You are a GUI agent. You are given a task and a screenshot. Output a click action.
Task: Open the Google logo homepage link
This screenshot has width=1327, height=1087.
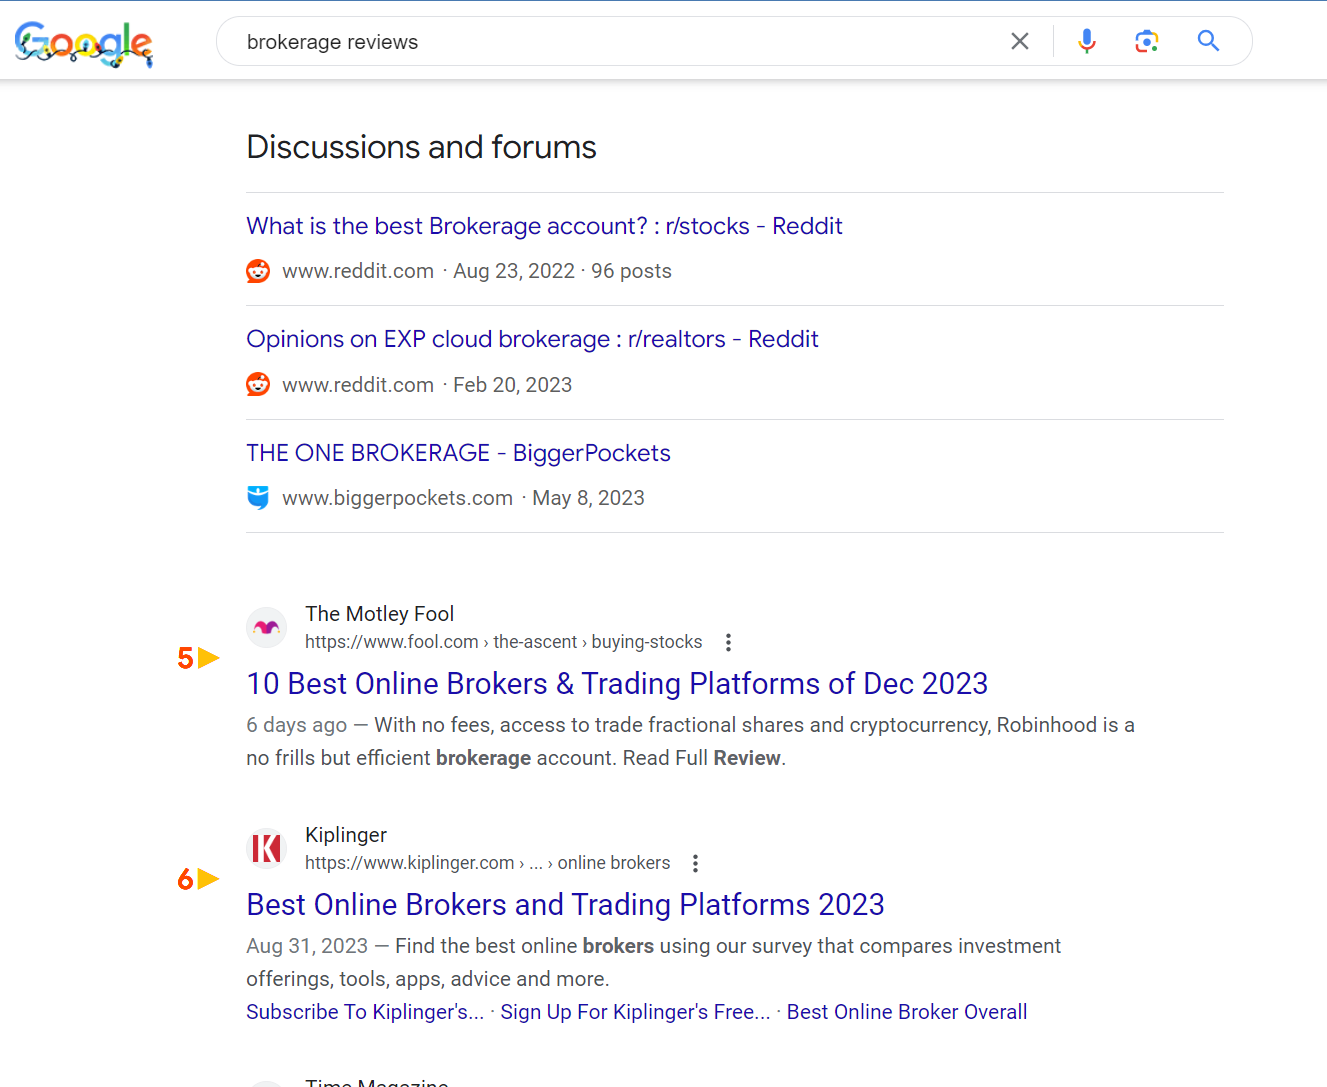click(84, 43)
